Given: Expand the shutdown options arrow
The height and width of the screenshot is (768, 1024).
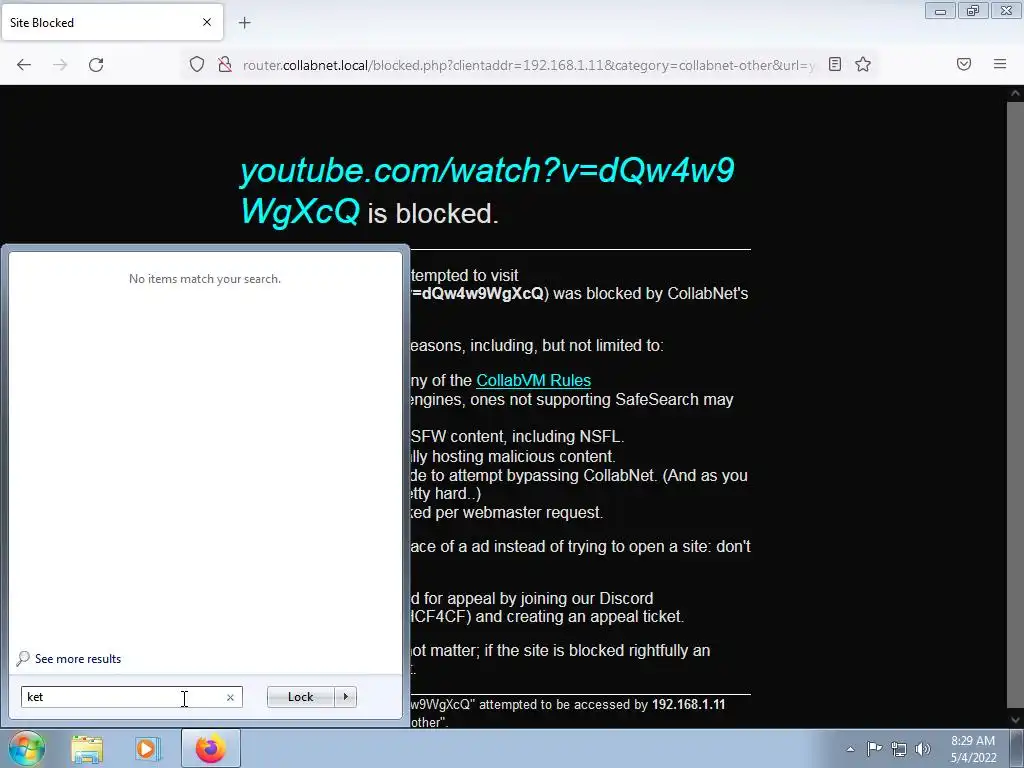Looking at the screenshot, I should pos(345,697).
